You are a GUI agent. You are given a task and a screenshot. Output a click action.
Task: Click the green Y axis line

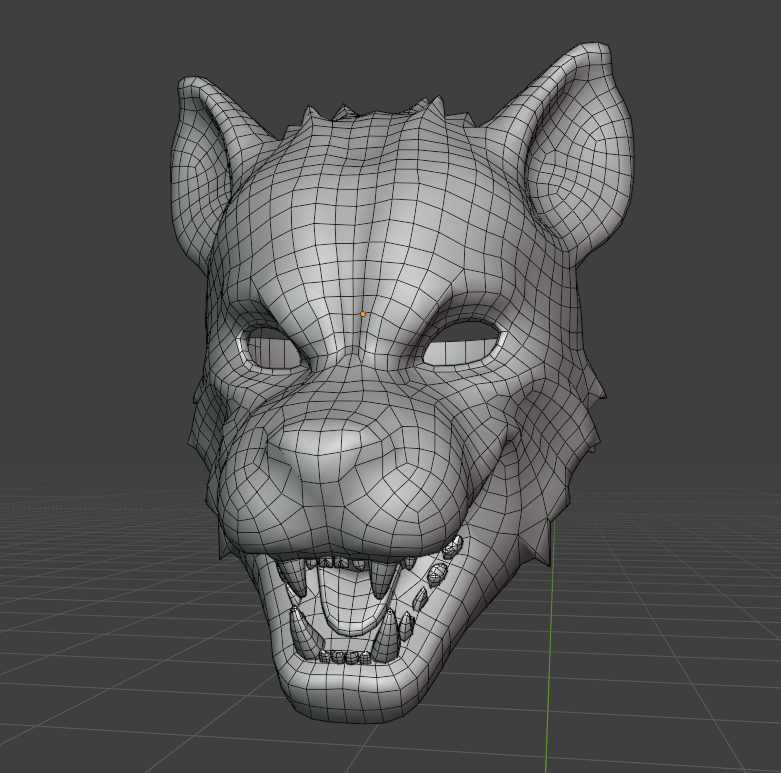click(x=550, y=645)
